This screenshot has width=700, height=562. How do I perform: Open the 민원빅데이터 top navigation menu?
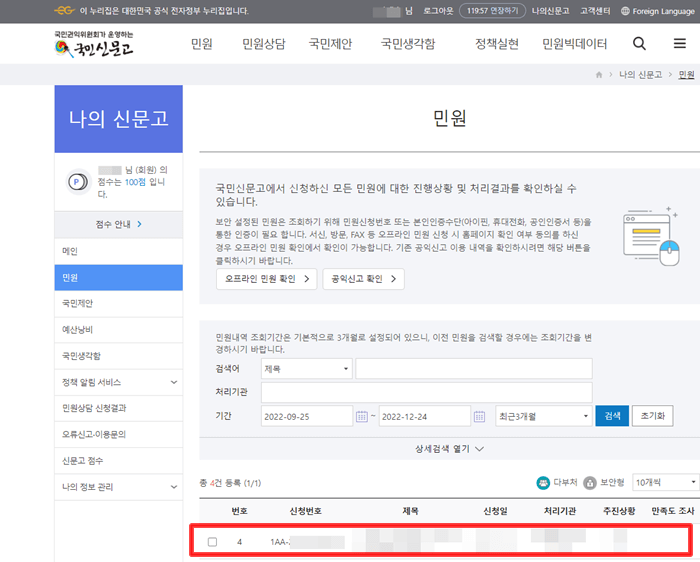575,44
